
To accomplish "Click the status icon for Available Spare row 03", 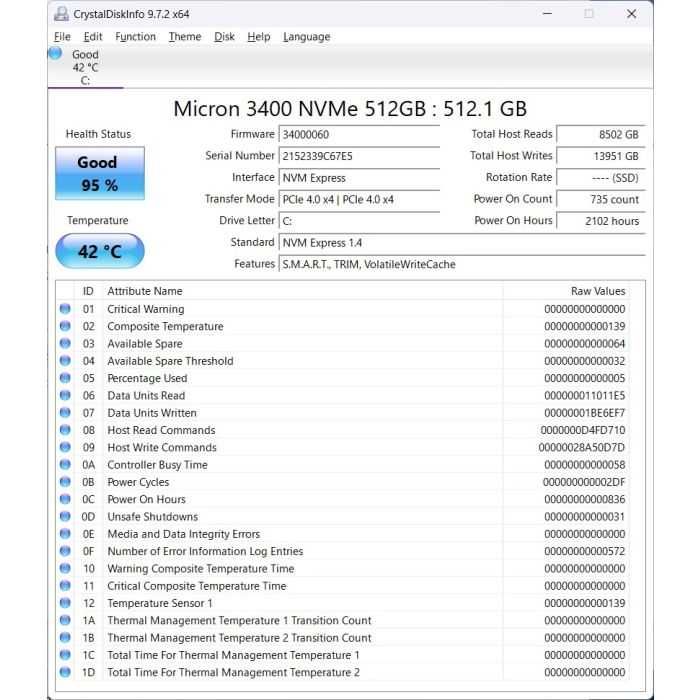I will [x=65, y=343].
